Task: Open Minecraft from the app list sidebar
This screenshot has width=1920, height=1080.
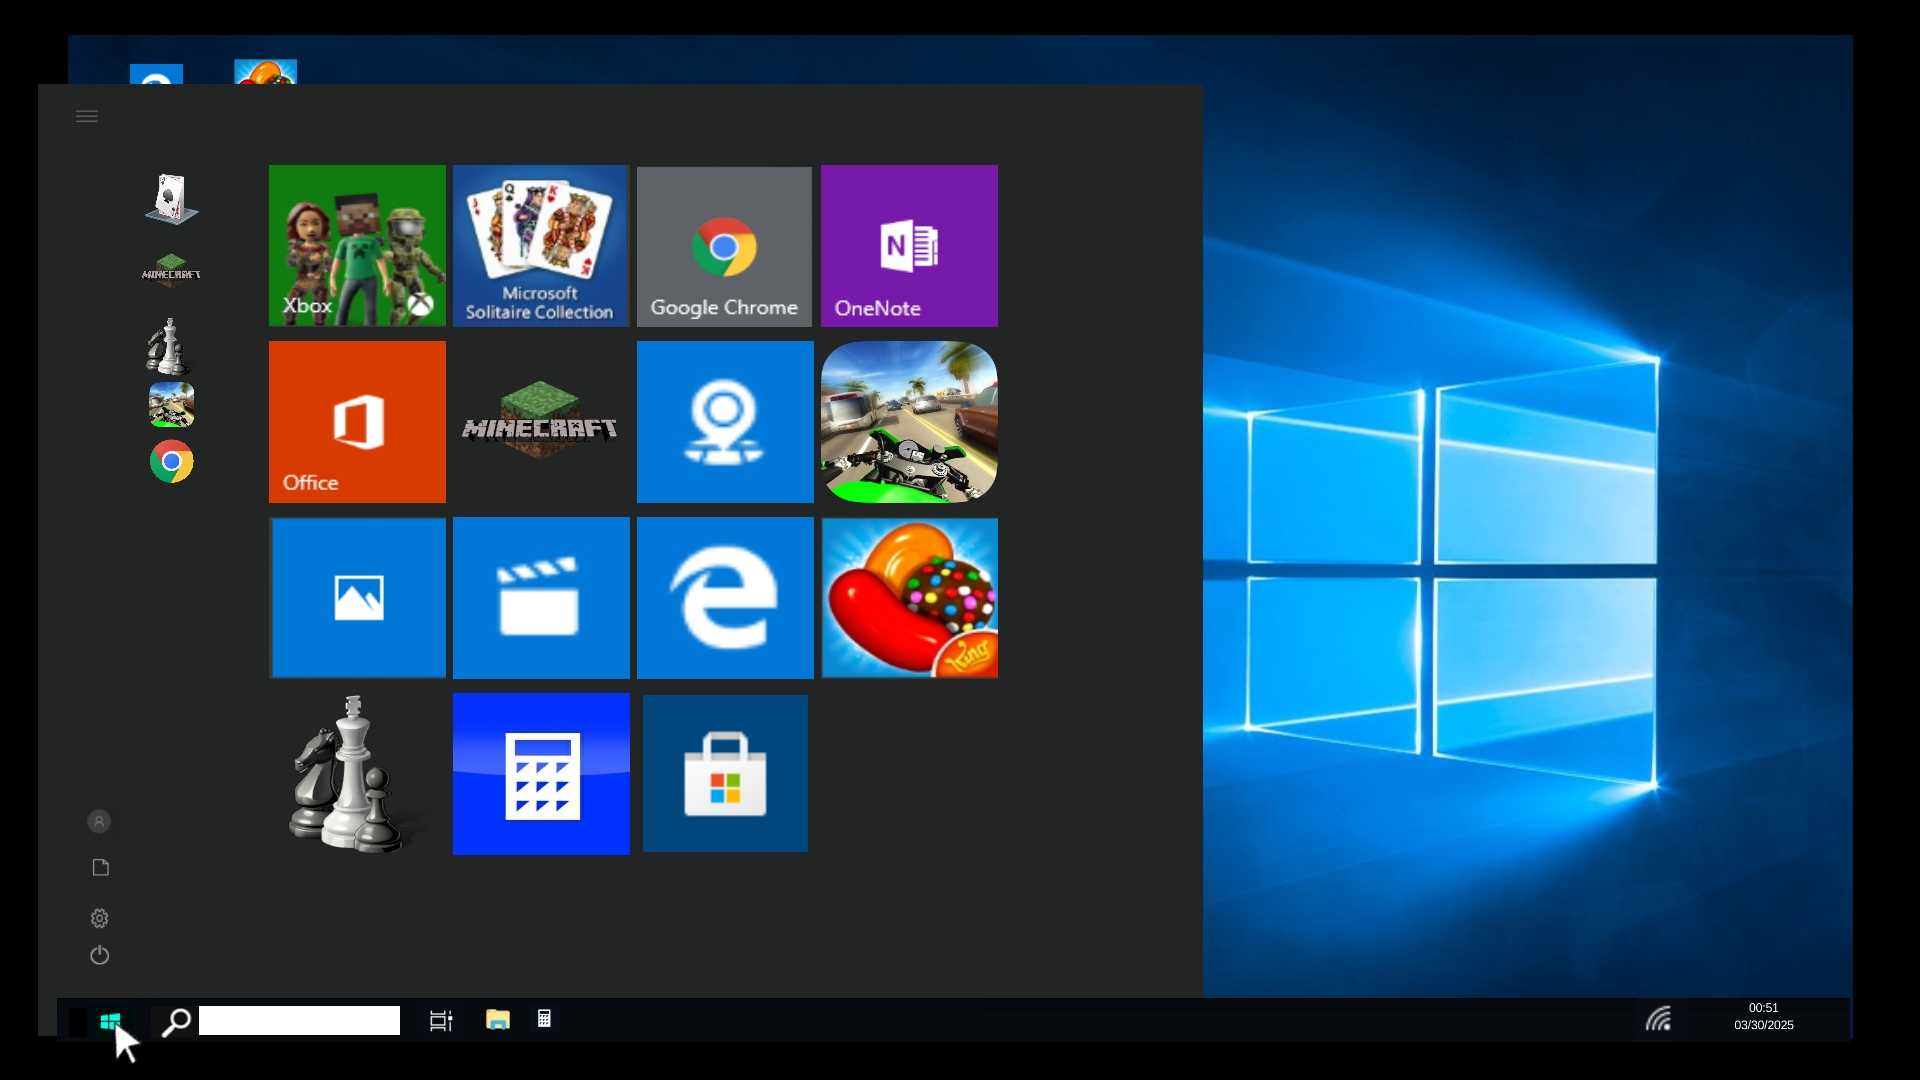Action: point(171,271)
